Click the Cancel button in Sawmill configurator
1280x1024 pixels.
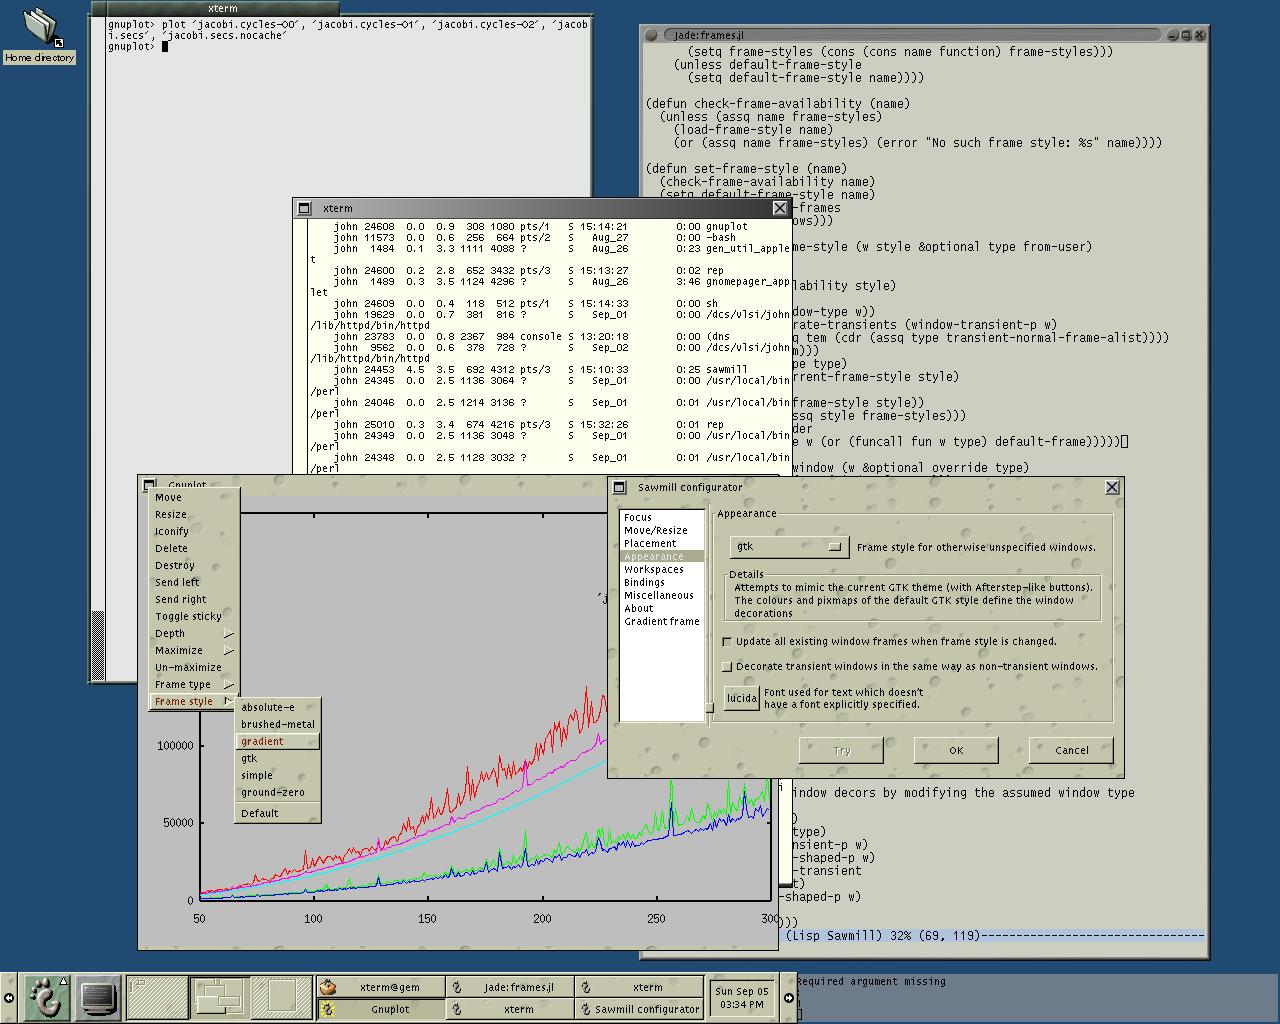1071,750
